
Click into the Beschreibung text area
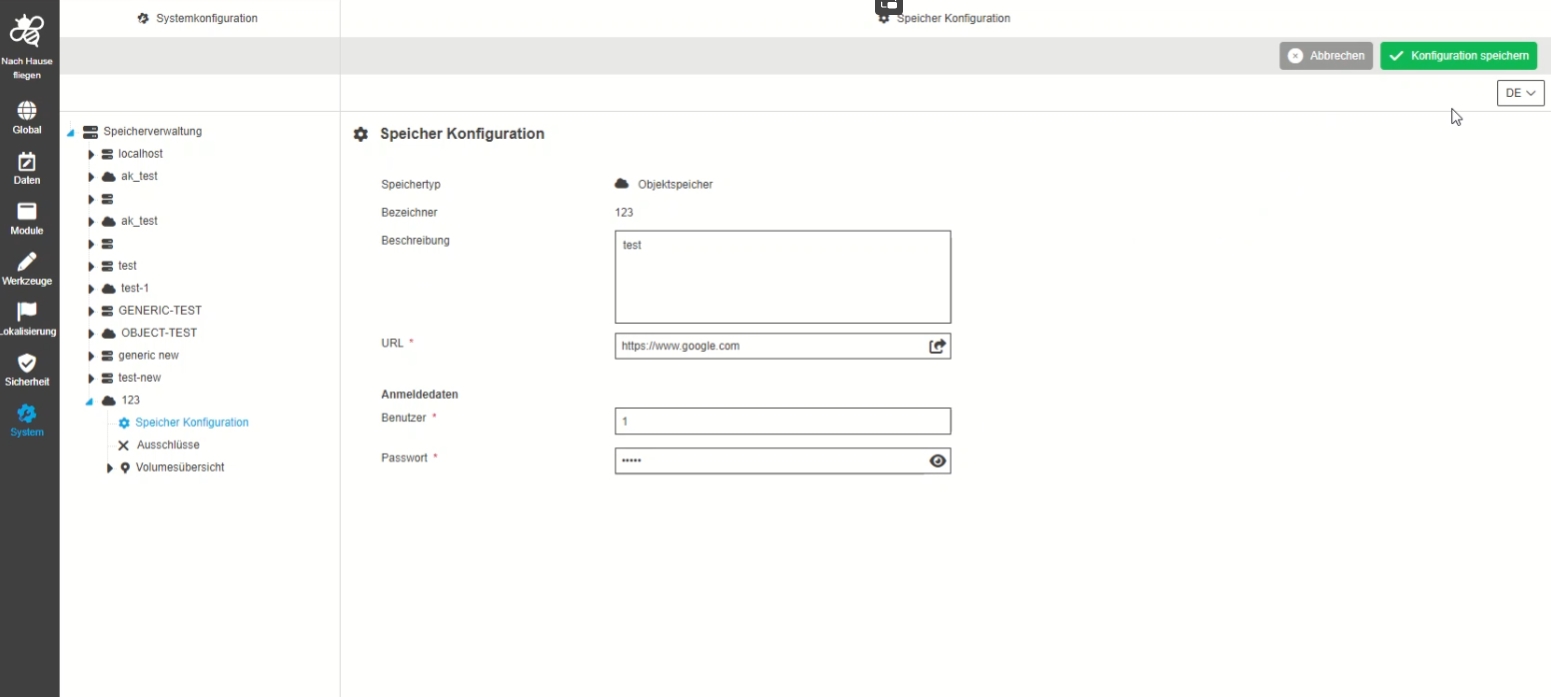(x=782, y=277)
